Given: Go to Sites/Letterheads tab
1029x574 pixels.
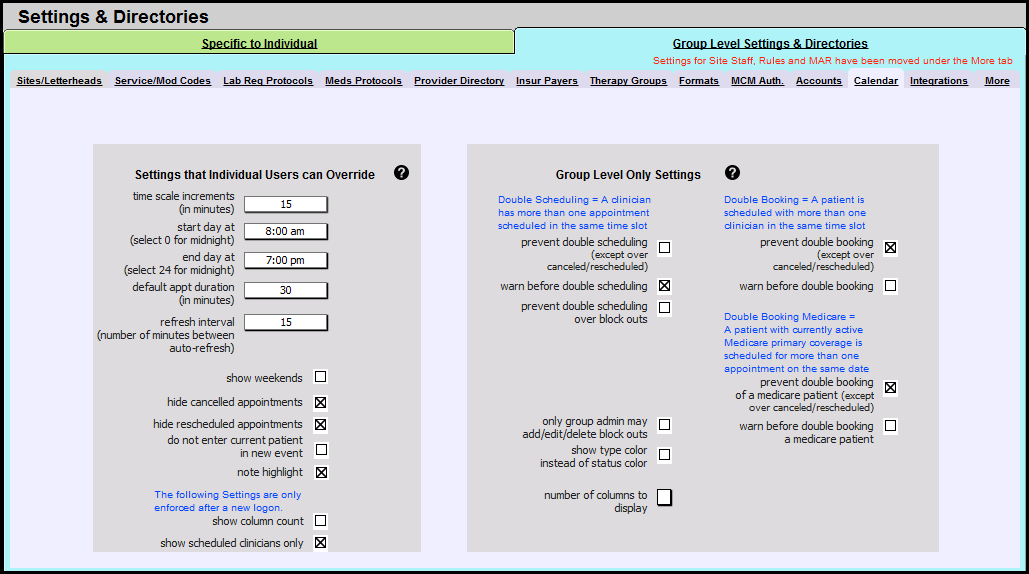Looking at the screenshot, I should pyautogui.click(x=59, y=81).
